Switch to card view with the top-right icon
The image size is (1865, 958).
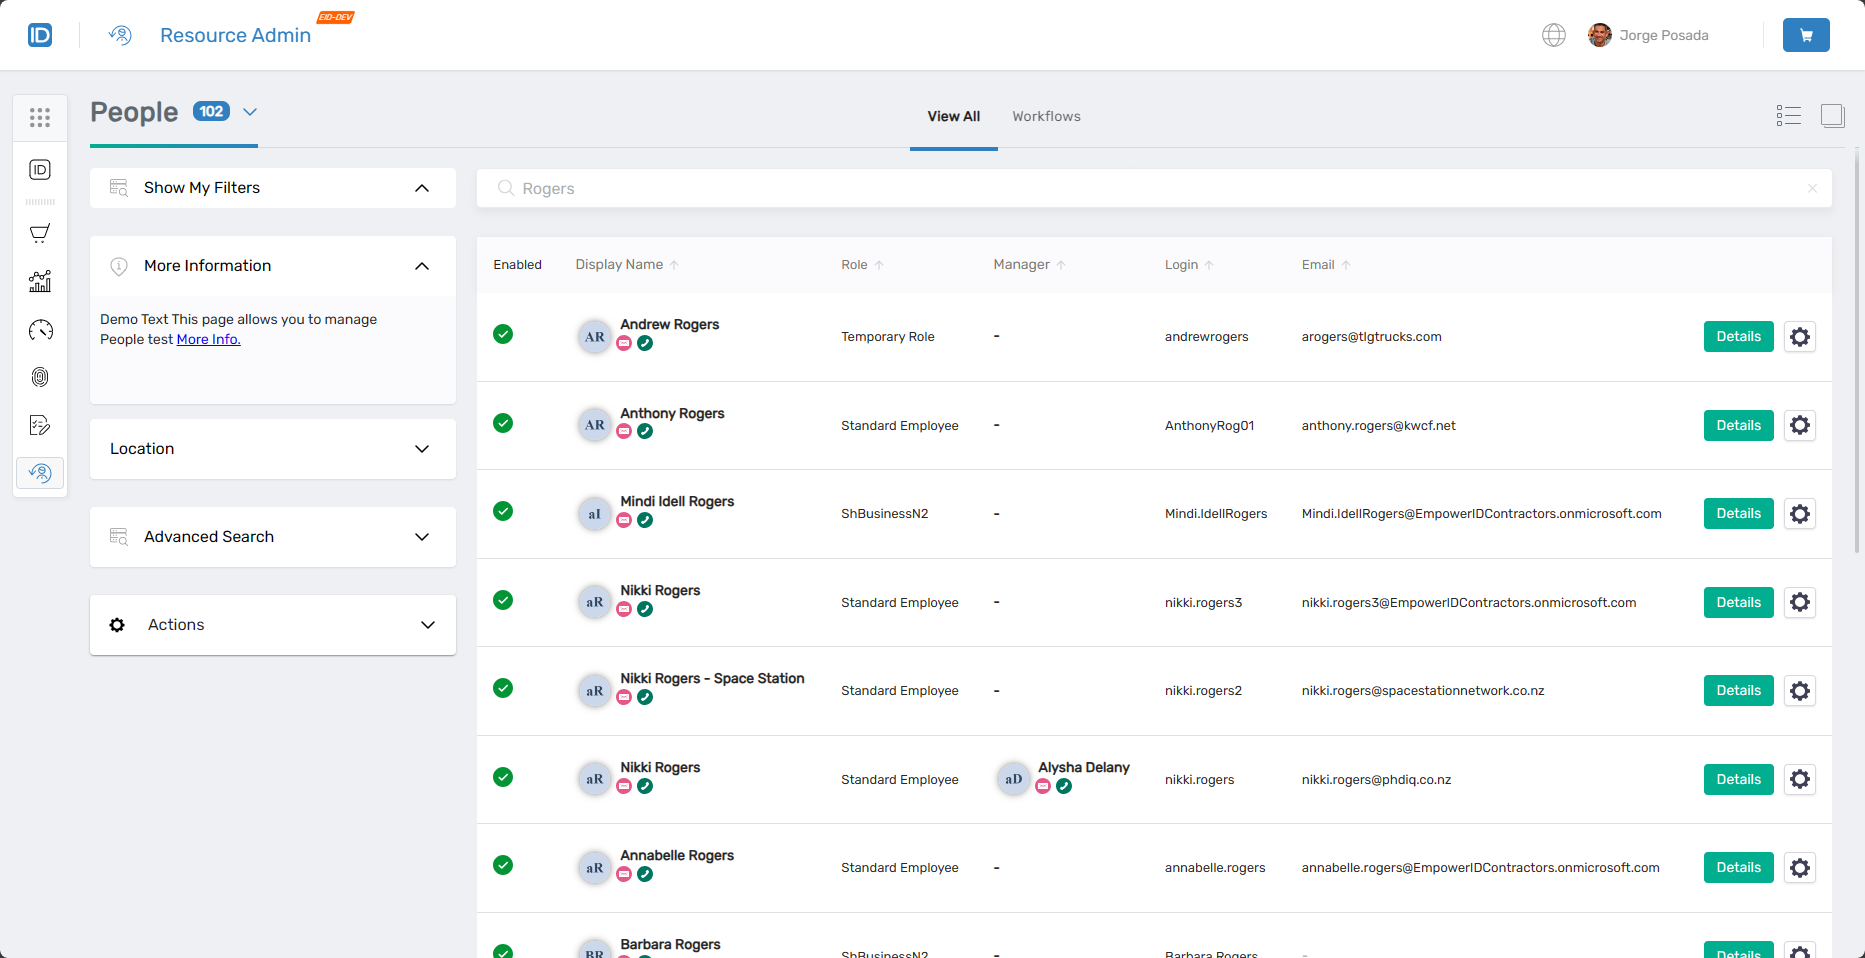pyautogui.click(x=1834, y=115)
